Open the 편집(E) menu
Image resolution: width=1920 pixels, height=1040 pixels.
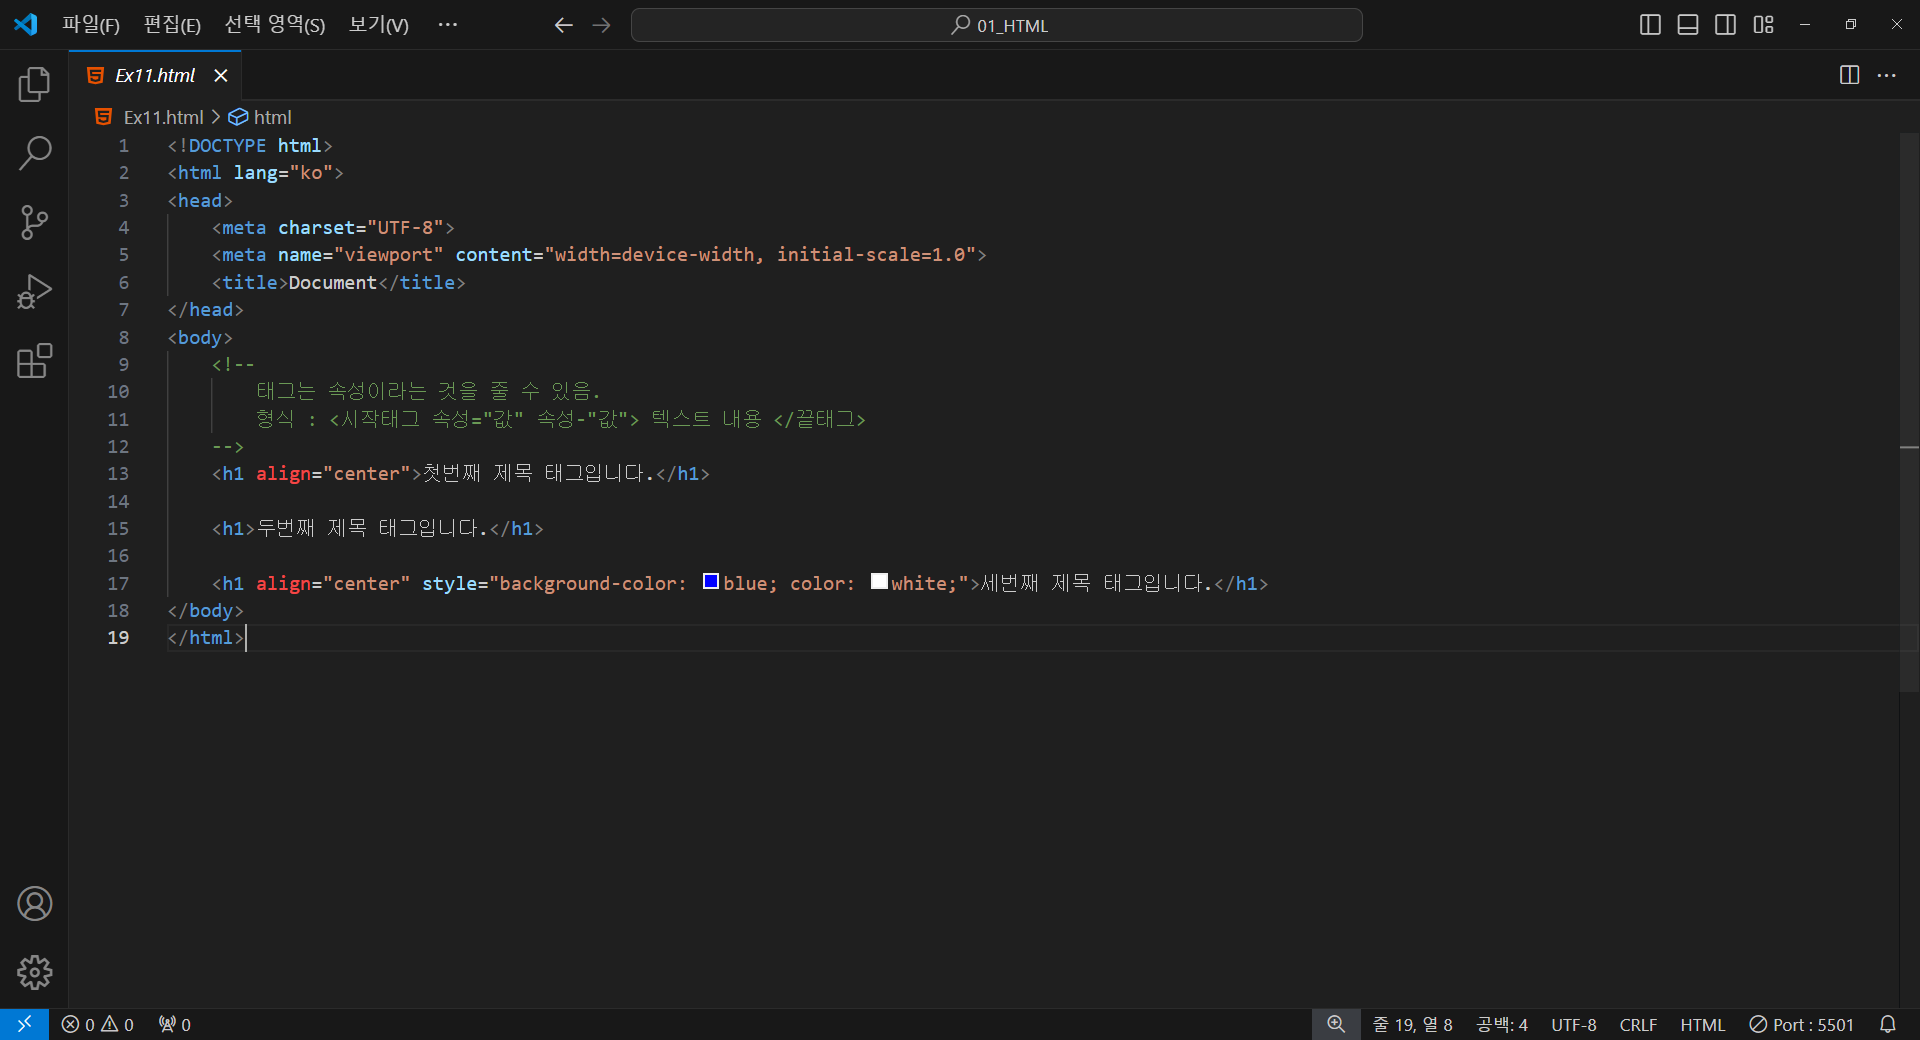tap(172, 25)
